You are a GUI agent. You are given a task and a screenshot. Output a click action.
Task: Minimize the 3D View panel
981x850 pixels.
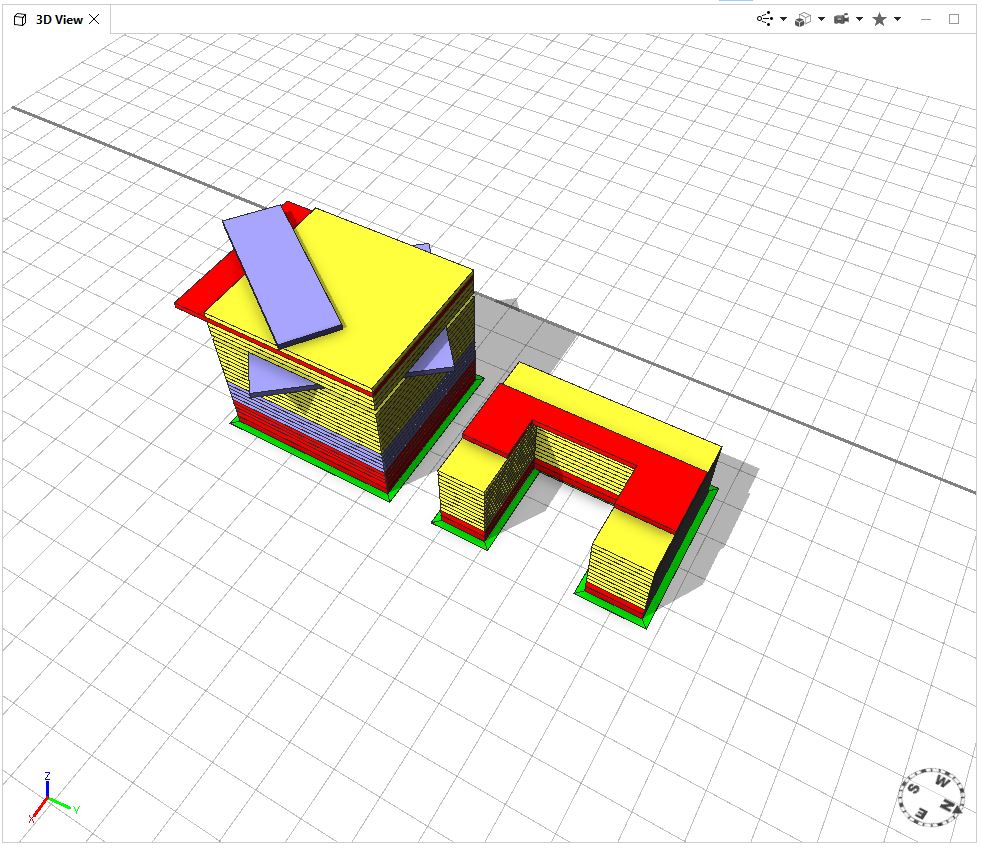pos(926,20)
